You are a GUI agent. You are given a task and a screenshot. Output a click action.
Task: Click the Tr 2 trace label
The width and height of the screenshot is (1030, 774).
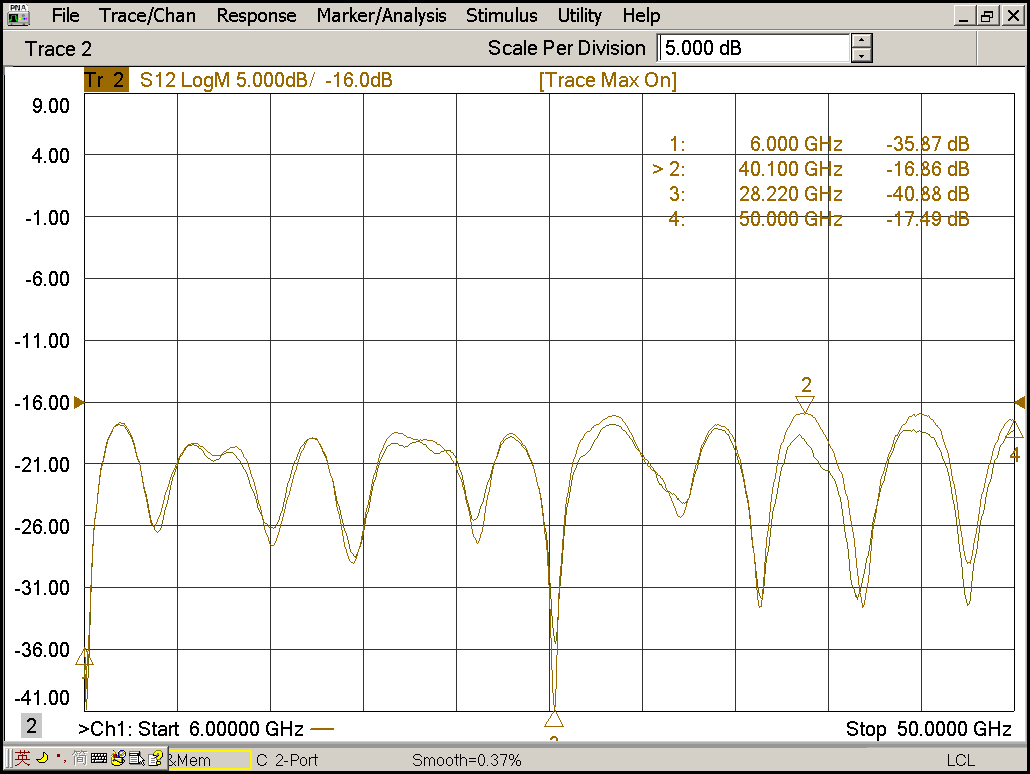click(x=106, y=81)
